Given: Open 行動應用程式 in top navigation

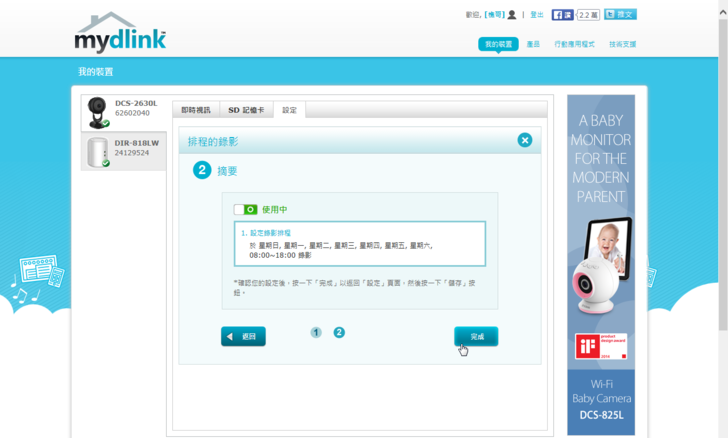Looking at the screenshot, I should pos(574,44).
